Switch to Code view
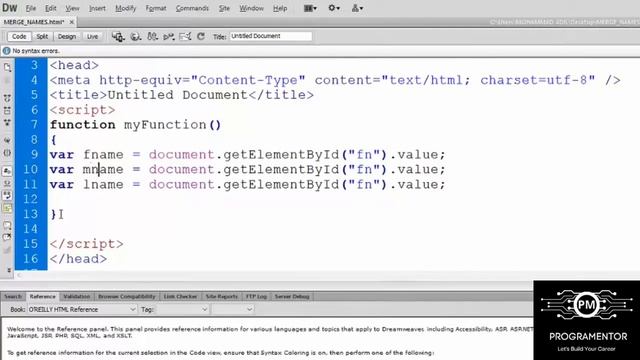The image size is (640, 360). [19, 37]
